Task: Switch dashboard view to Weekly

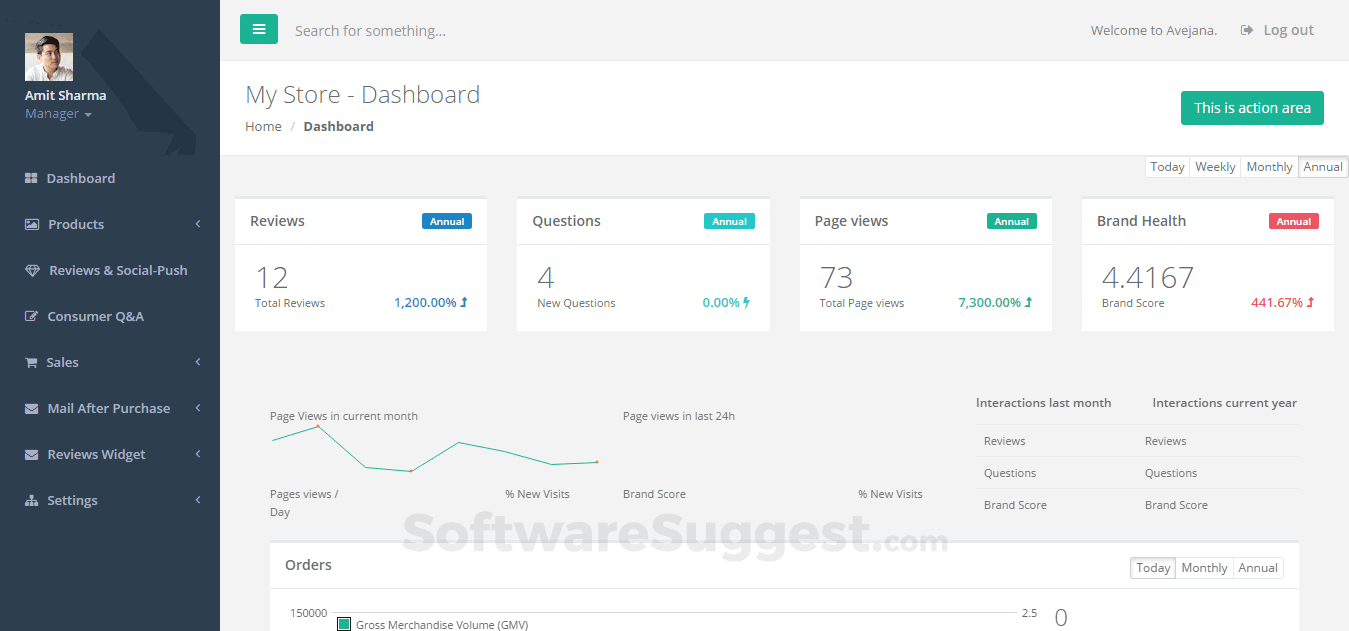Action: tap(1214, 166)
